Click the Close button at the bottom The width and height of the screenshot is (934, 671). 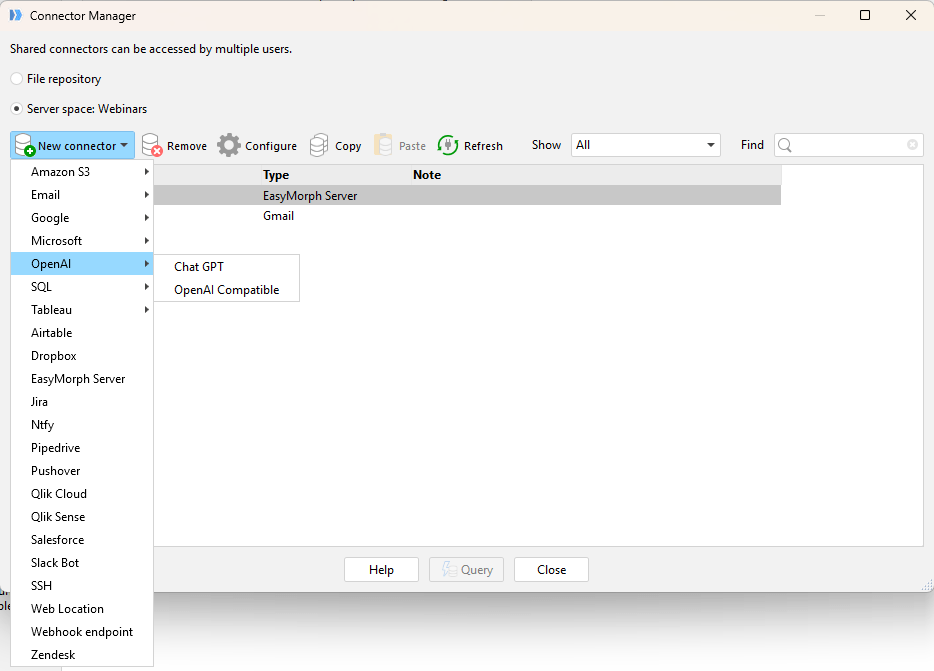click(552, 570)
